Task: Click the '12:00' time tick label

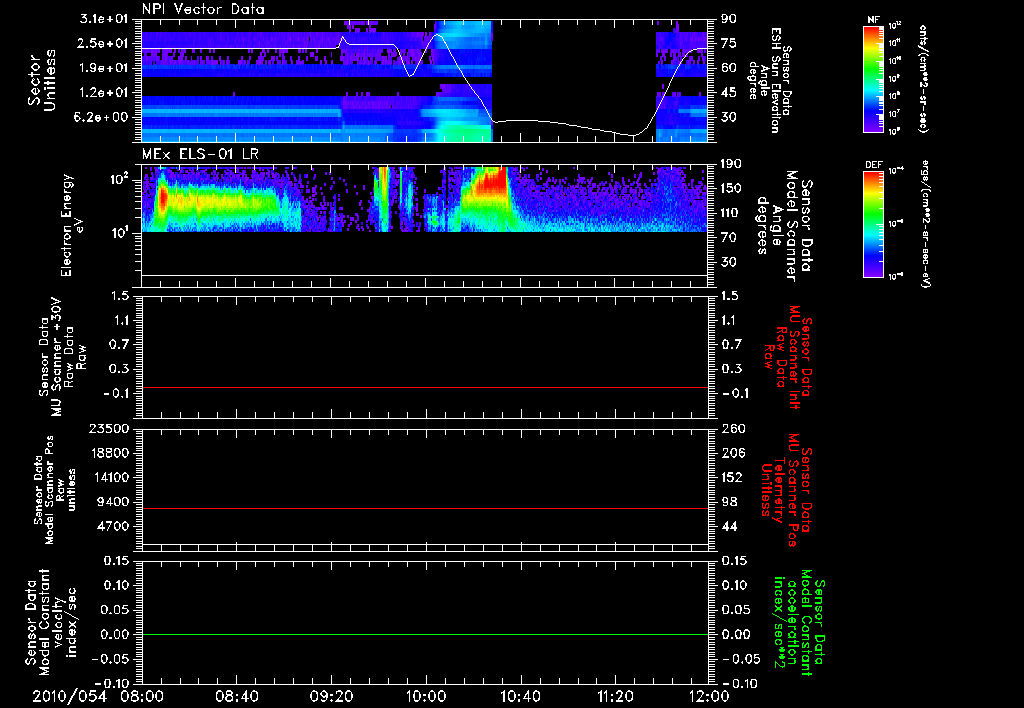Action: (708, 696)
